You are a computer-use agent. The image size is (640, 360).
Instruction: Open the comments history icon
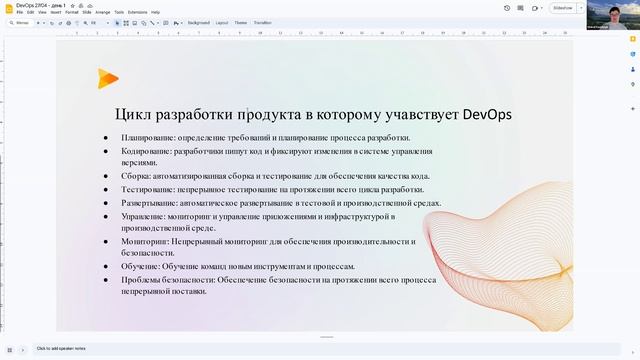[520, 8]
